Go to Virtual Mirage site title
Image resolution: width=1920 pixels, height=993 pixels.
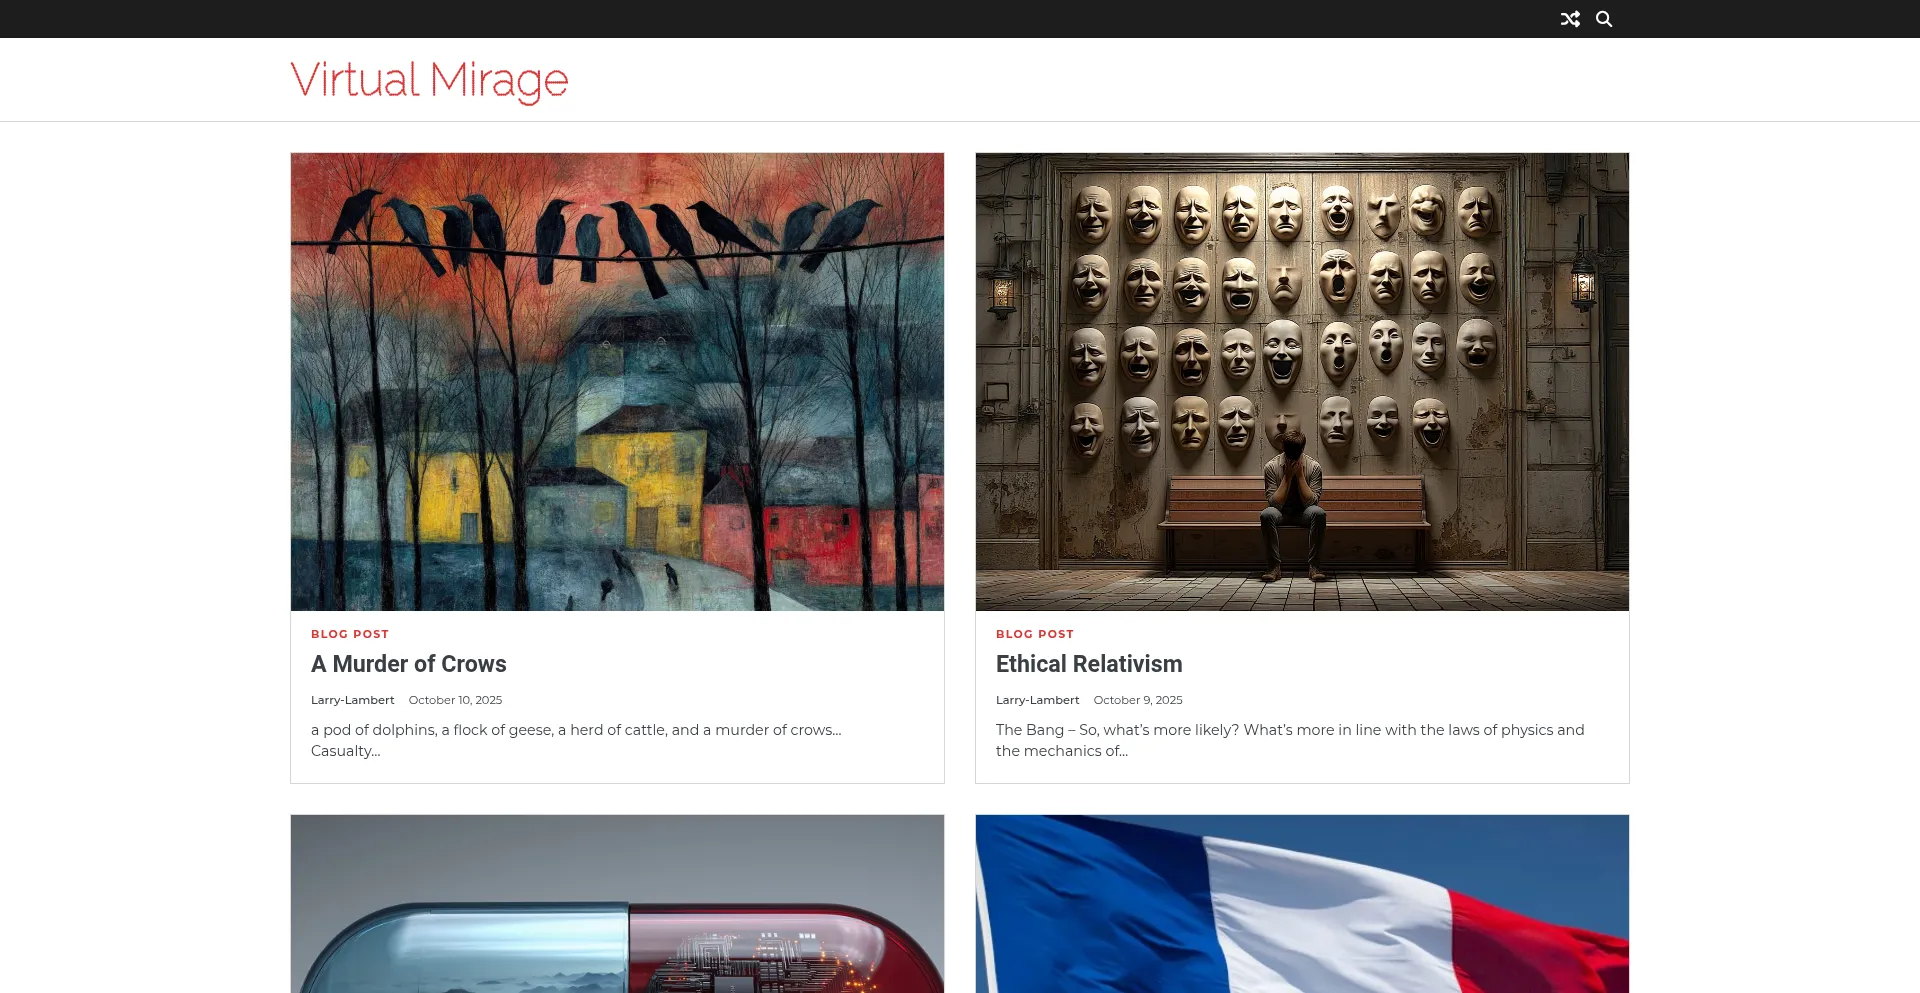click(x=429, y=80)
